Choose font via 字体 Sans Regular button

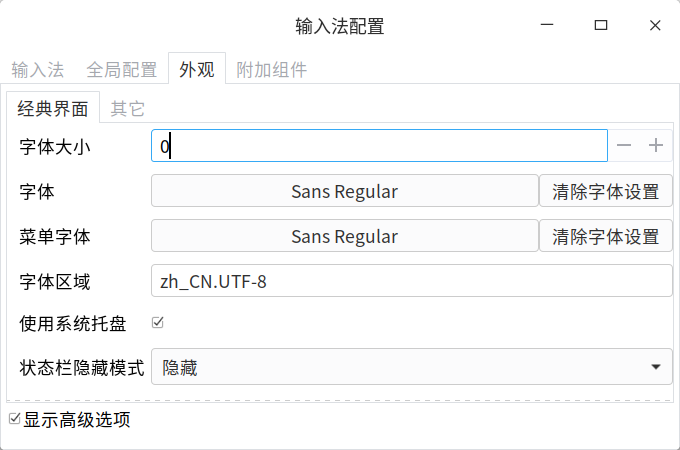[344, 191]
